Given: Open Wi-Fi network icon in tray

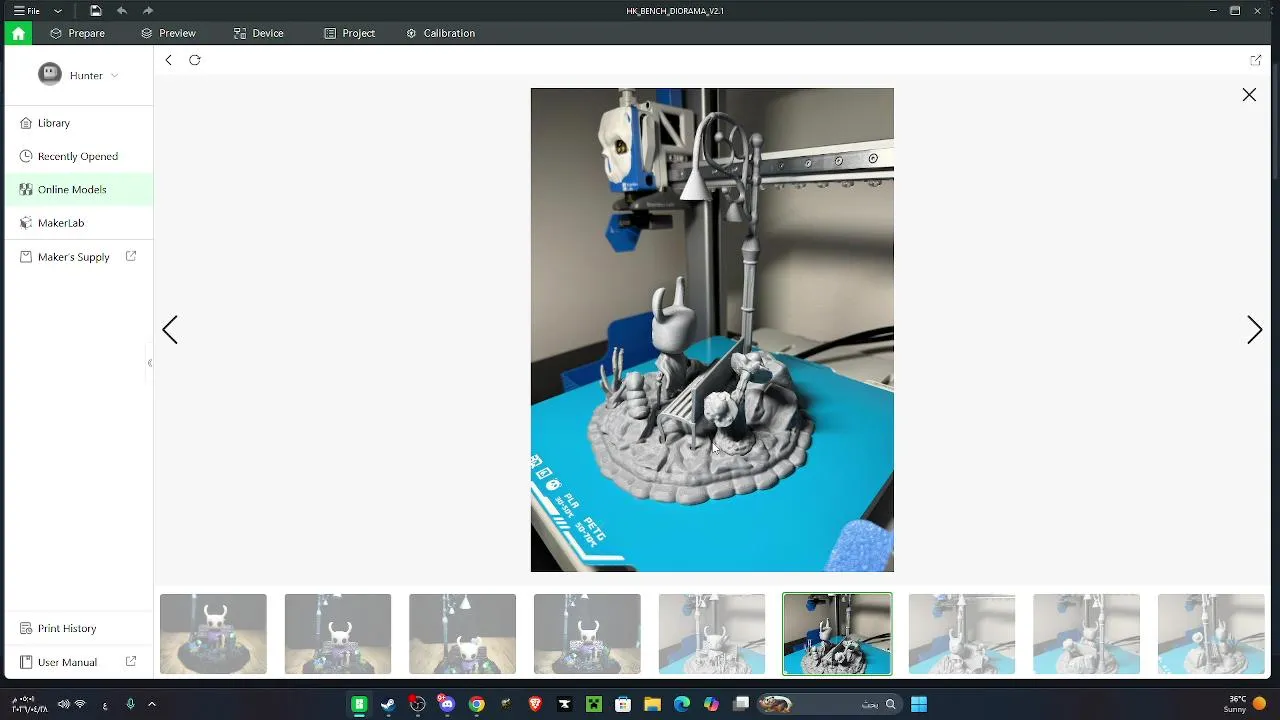Looking at the screenshot, I should pos(81,704).
